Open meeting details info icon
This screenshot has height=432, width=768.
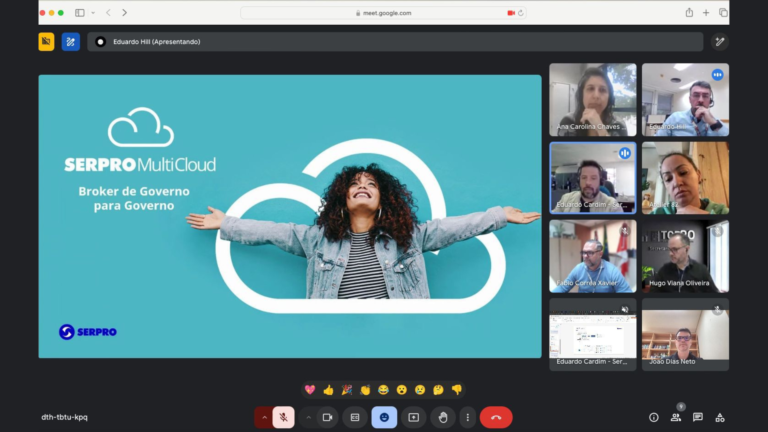tap(653, 417)
